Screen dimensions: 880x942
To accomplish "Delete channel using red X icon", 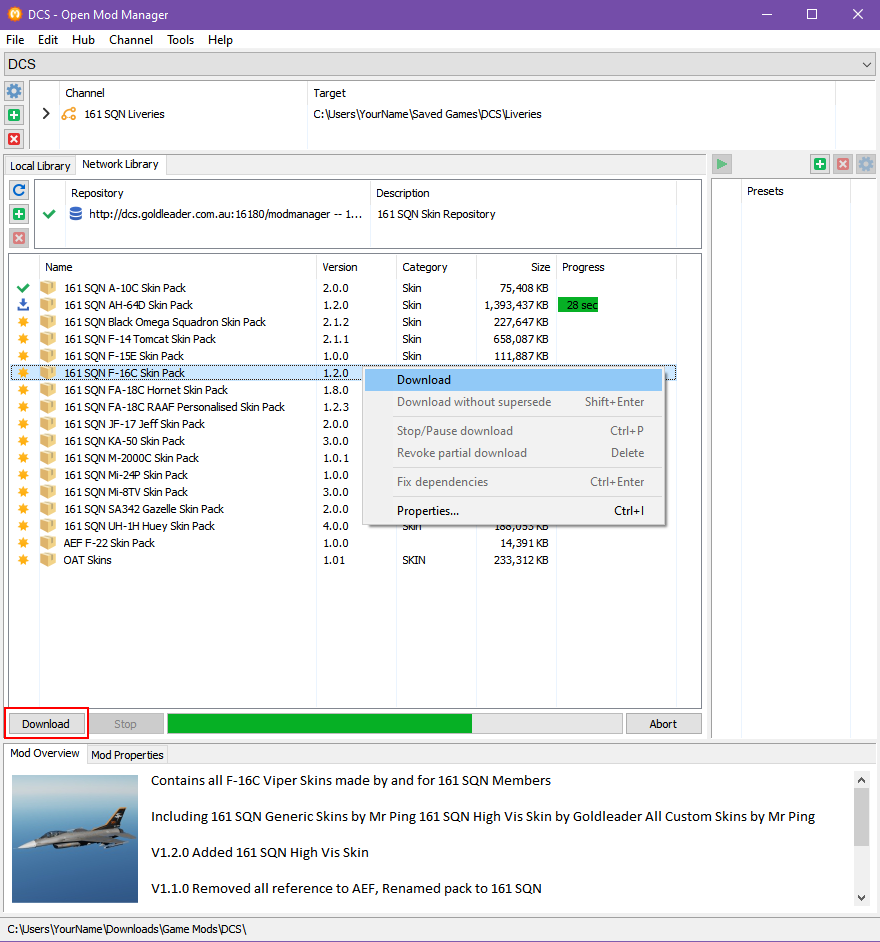I will pos(13,139).
